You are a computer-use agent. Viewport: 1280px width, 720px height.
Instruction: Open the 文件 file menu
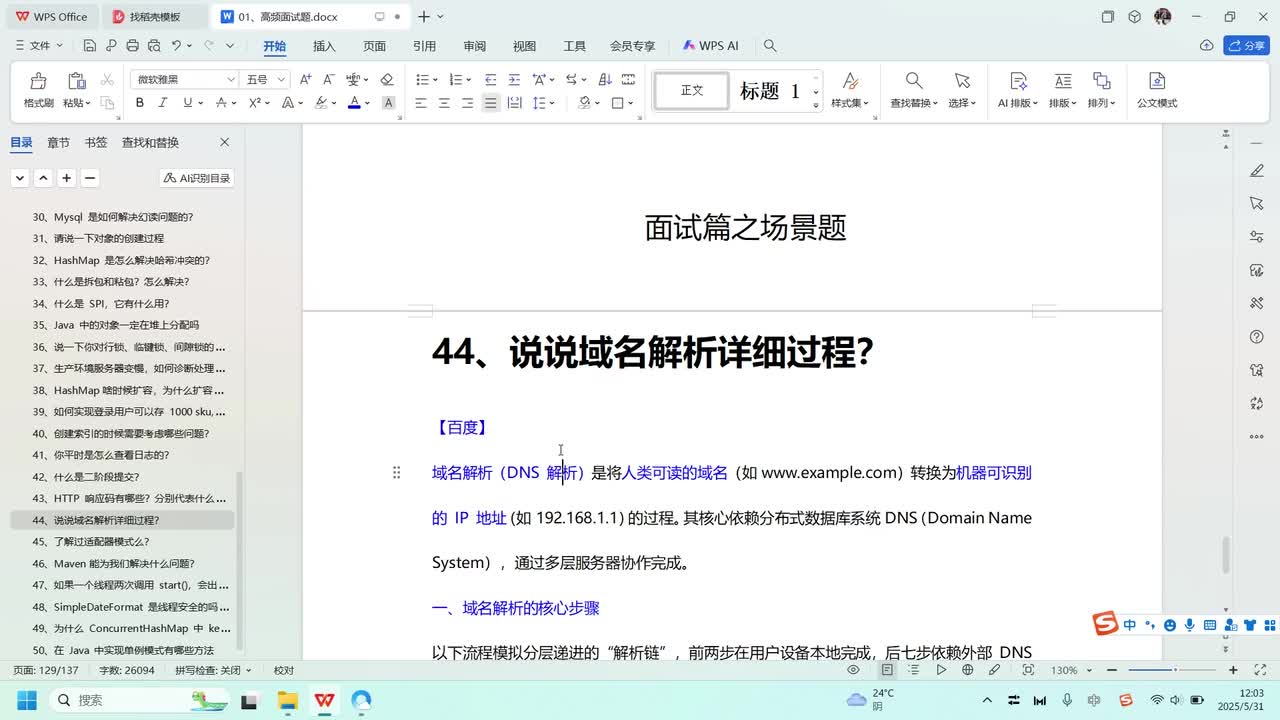point(40,46)
